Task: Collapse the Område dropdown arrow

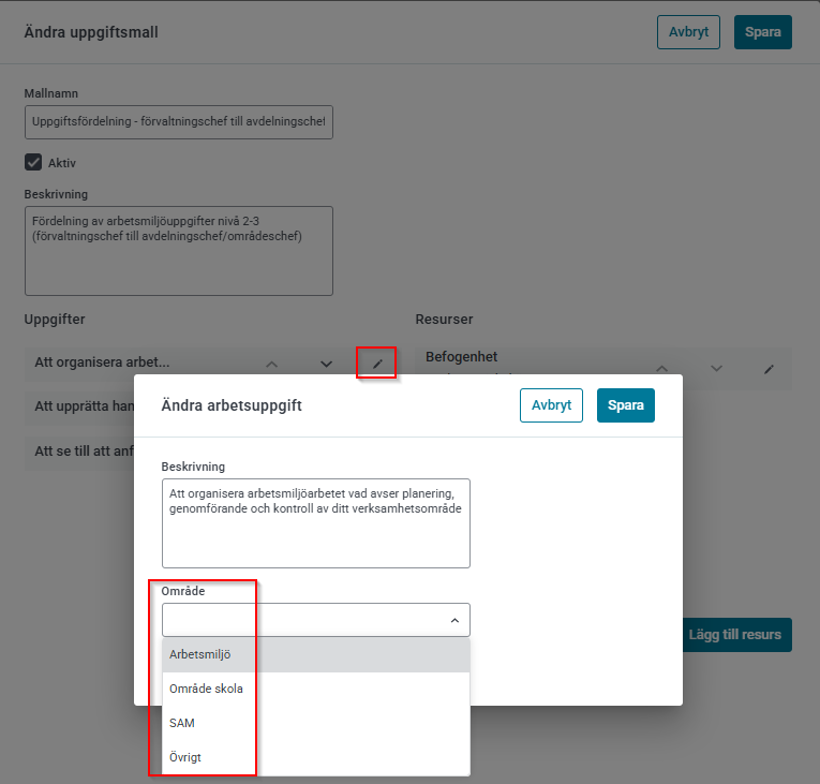Action: click(454, 620)
